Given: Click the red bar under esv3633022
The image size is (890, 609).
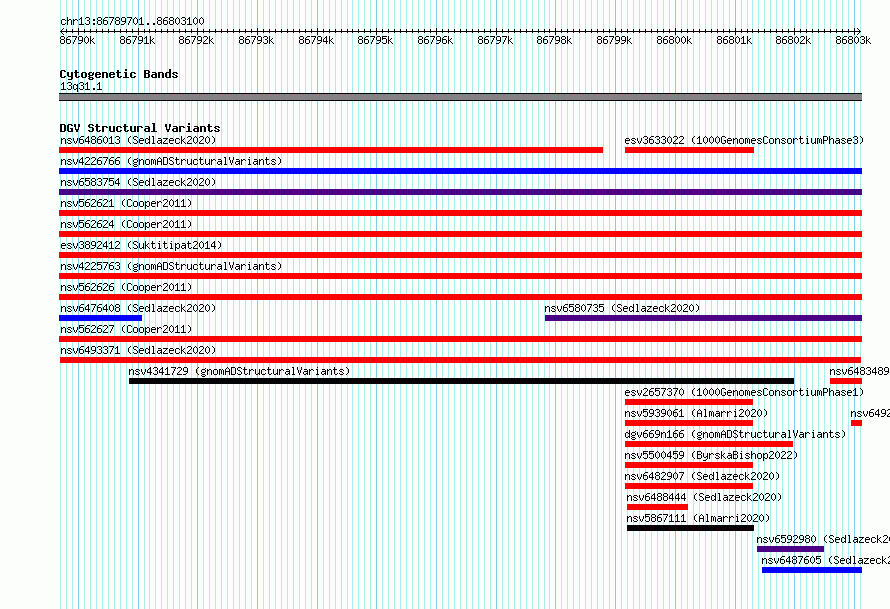Looking at the screenshot, I should (689, 150).
